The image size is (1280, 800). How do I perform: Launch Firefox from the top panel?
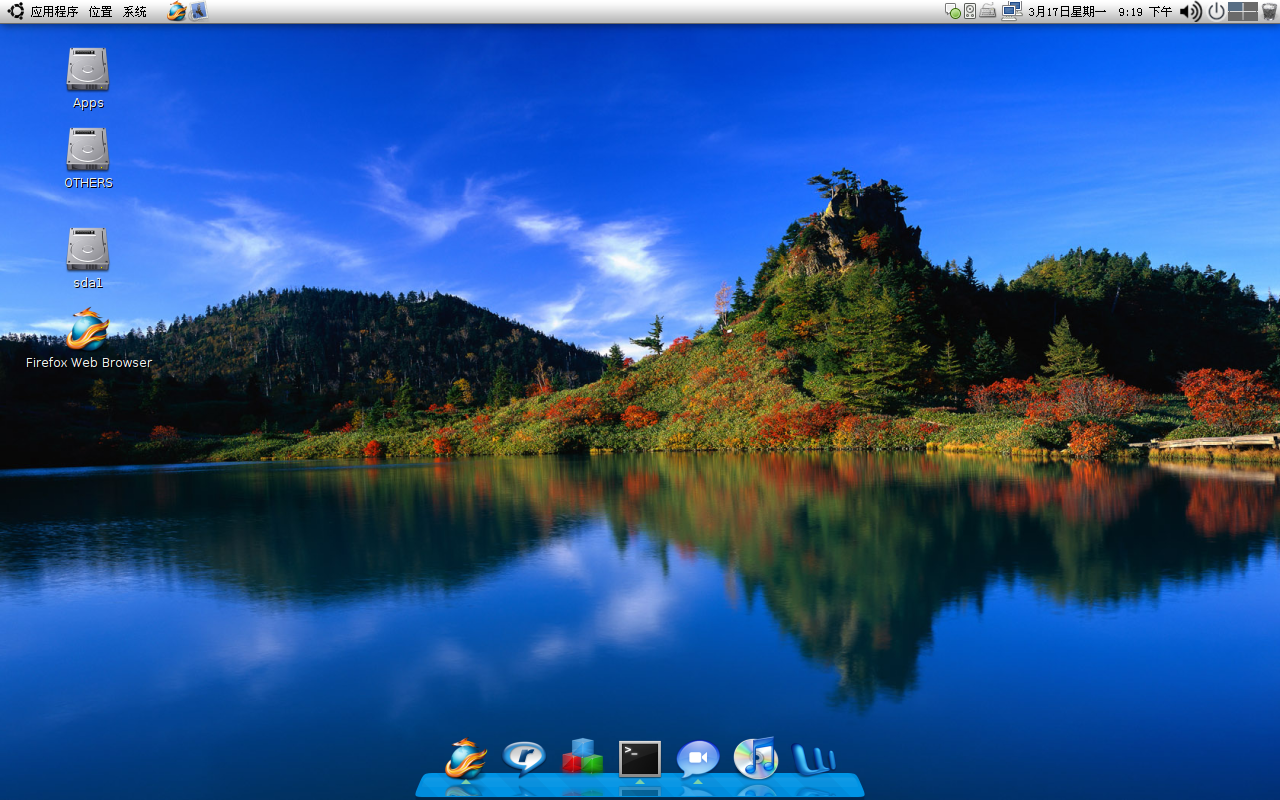177,12
